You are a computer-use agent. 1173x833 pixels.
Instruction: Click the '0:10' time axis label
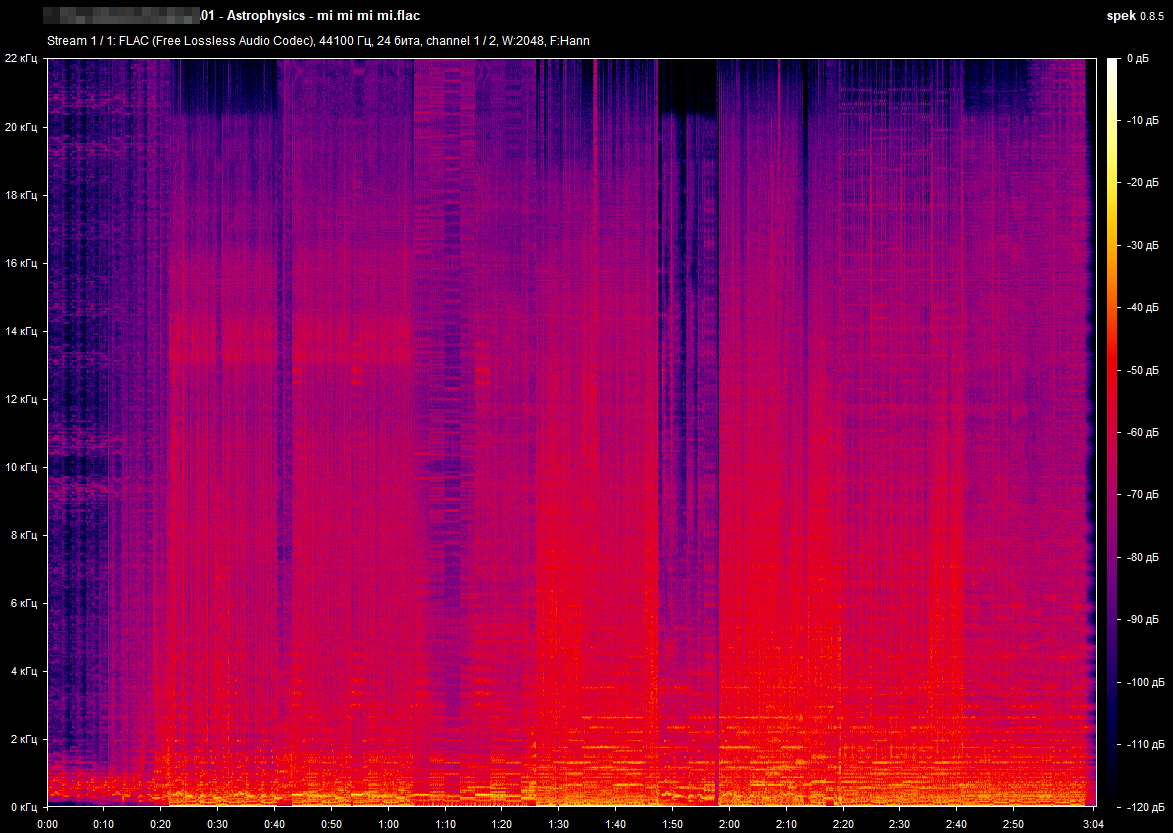pos(104,824)
